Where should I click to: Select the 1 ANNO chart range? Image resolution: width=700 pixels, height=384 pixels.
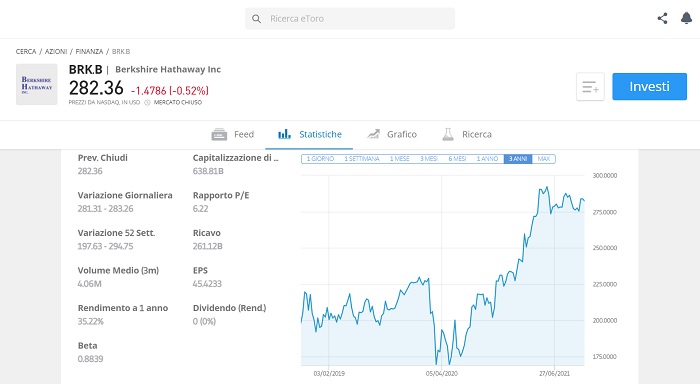488,159
